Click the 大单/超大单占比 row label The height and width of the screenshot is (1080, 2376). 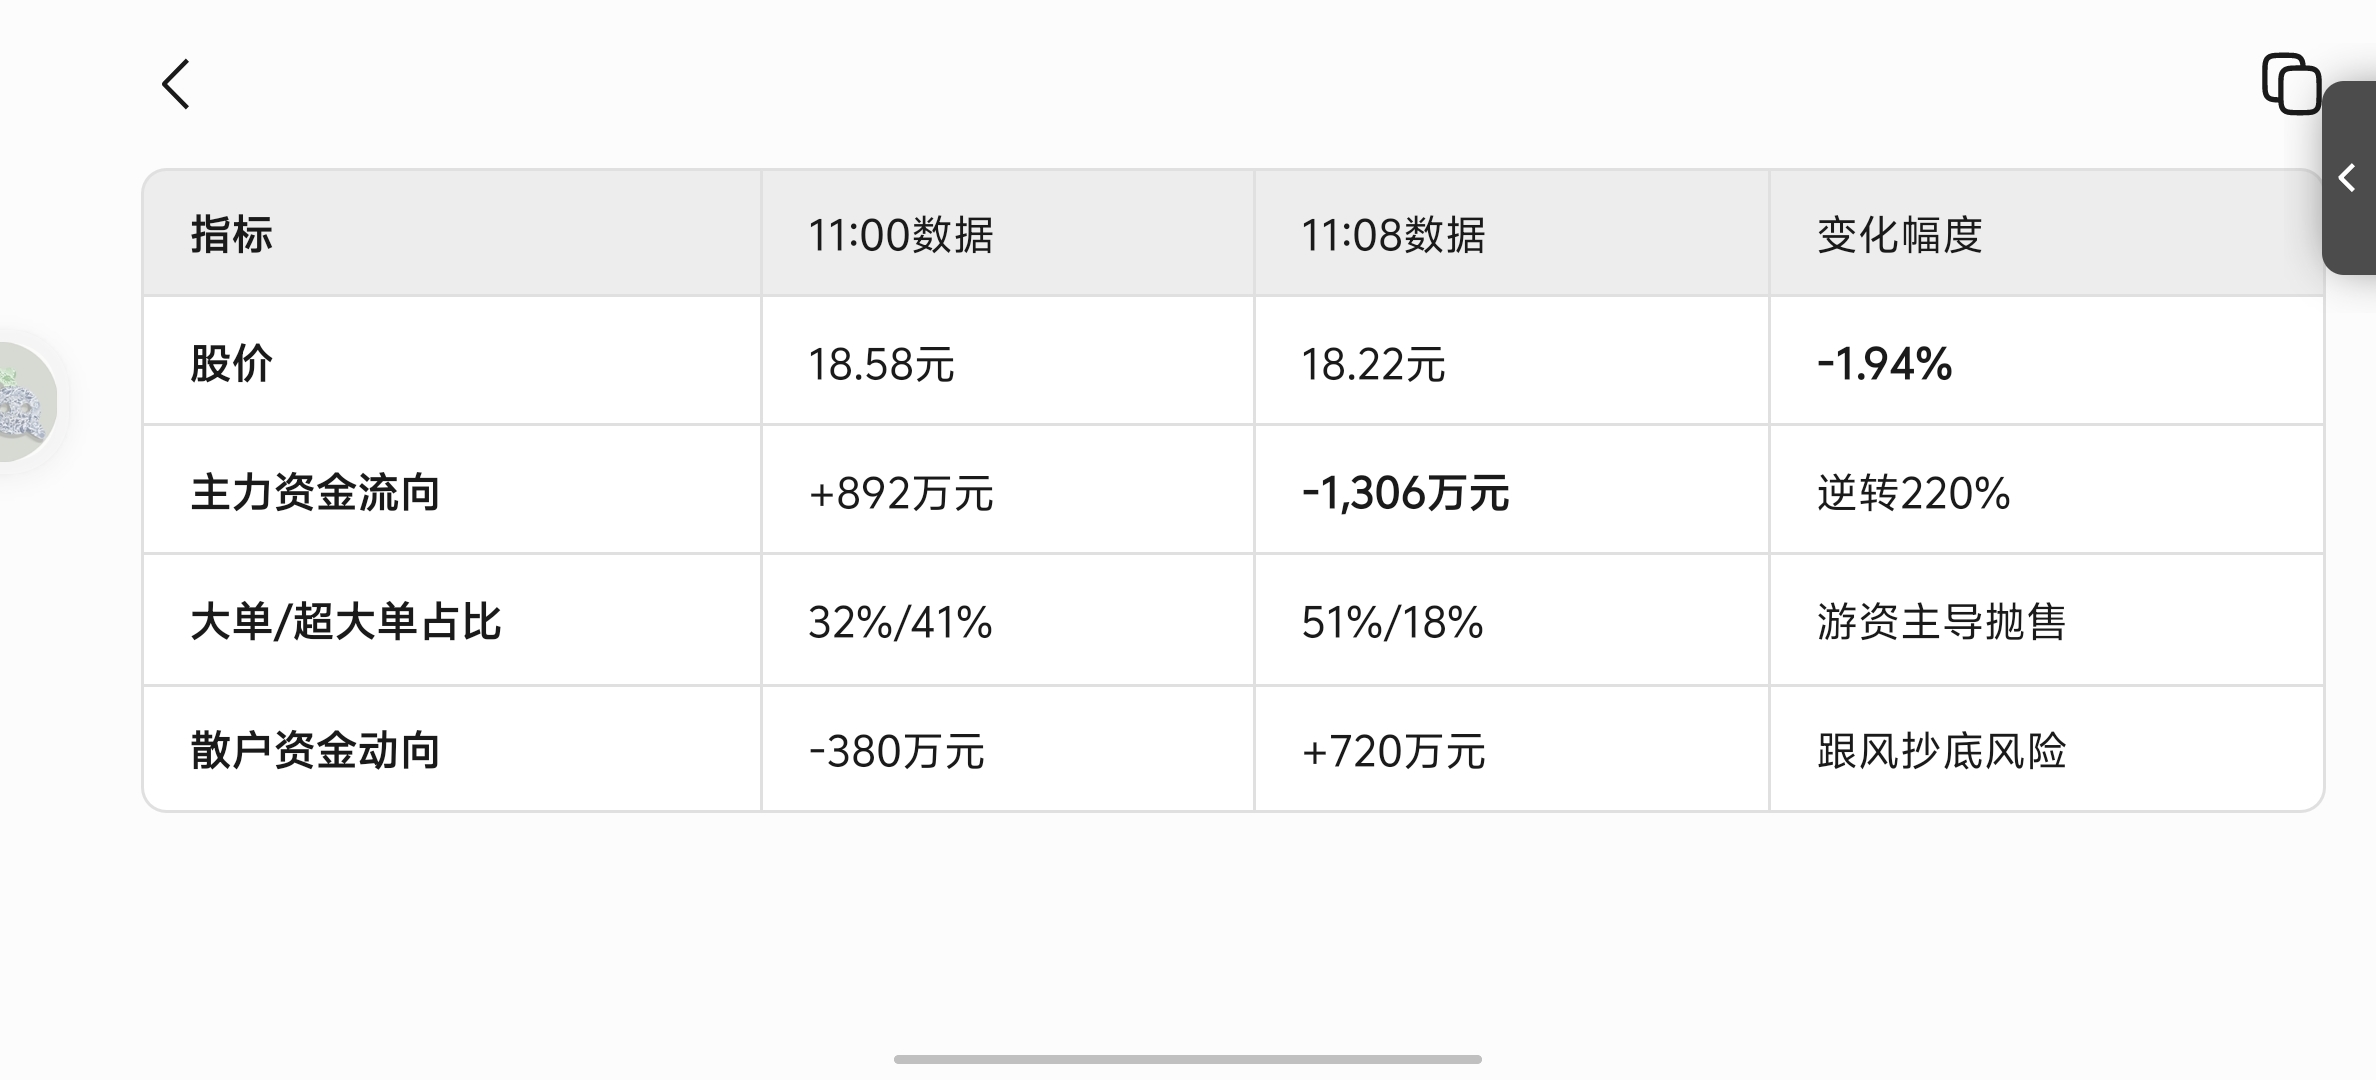pyautogui.click(x=346, y=621)
